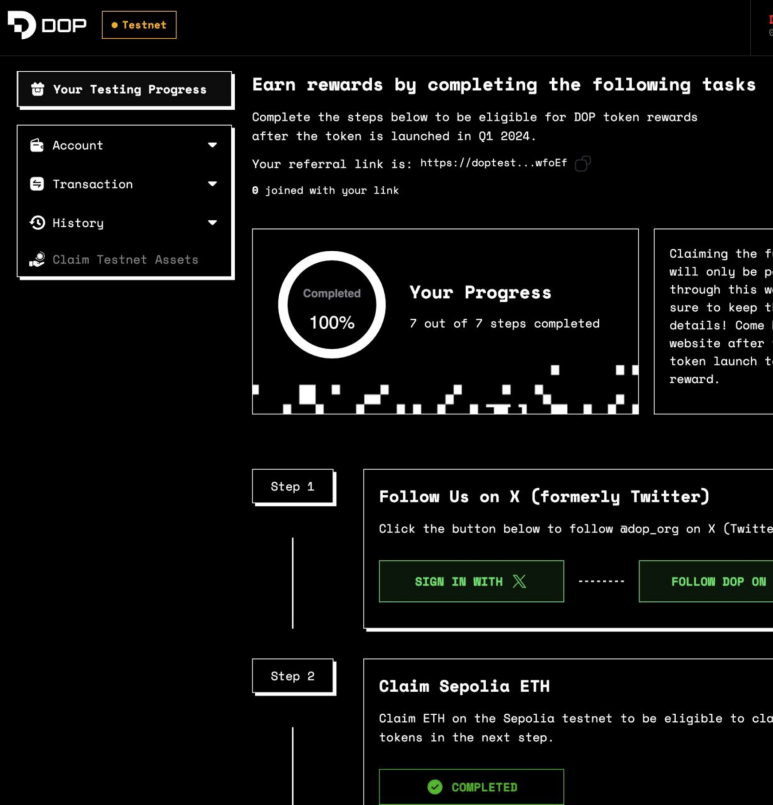773x805 pixels.
Task: Click the X logo in the sign in button
Action: [x=519, y=581]
